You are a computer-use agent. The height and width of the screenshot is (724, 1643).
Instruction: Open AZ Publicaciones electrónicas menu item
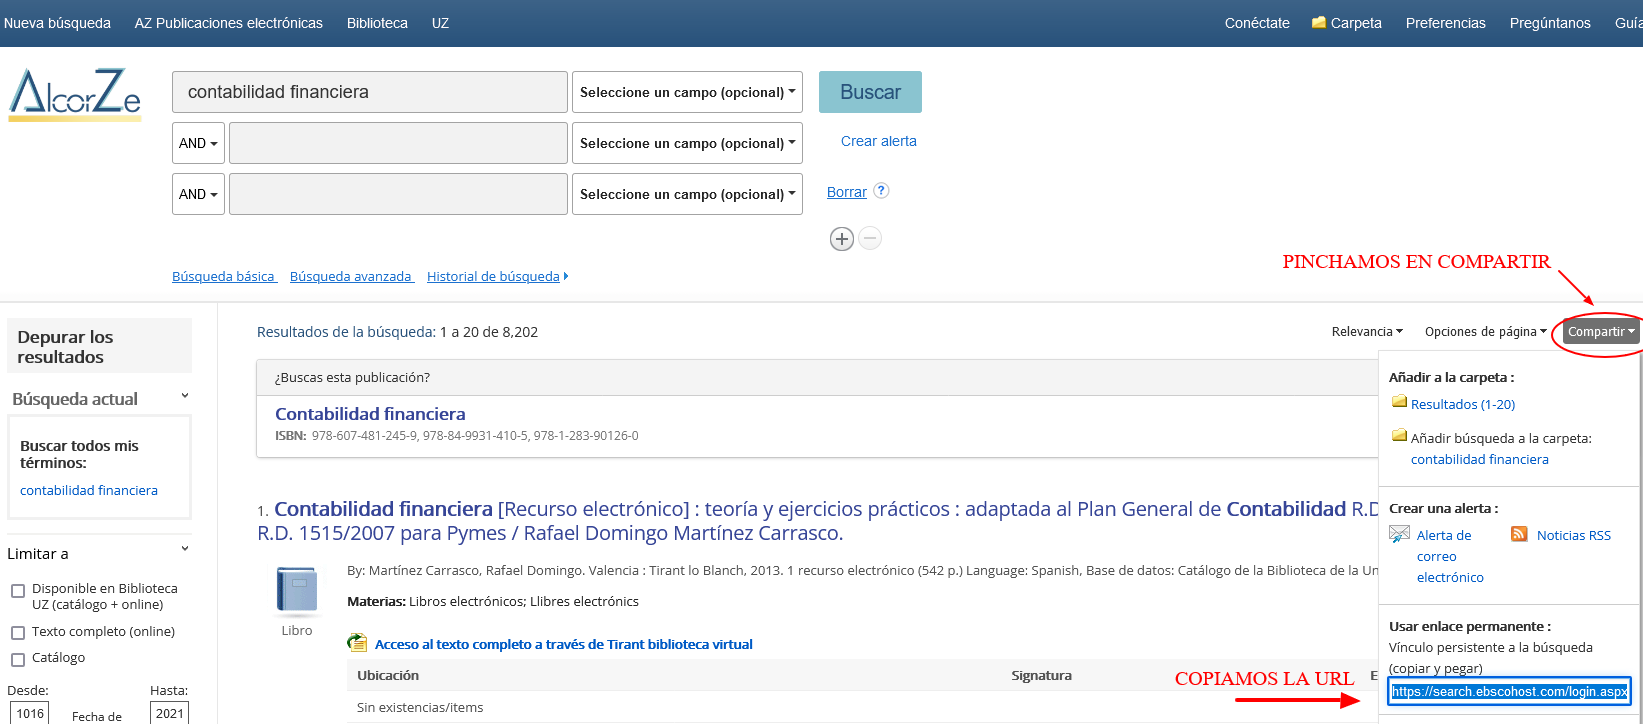[229, 23]
